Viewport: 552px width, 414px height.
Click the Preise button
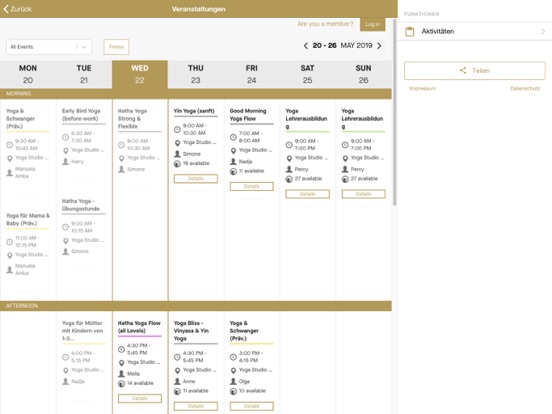[x=116, y=47]
